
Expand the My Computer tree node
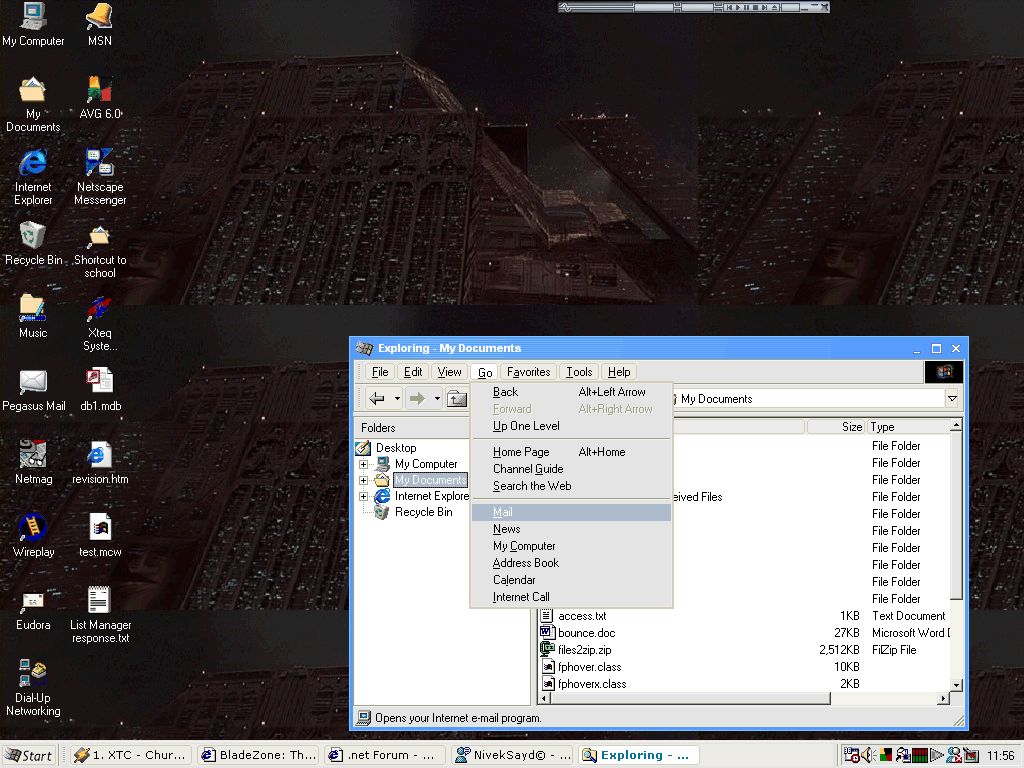click(x=364, y=464)
